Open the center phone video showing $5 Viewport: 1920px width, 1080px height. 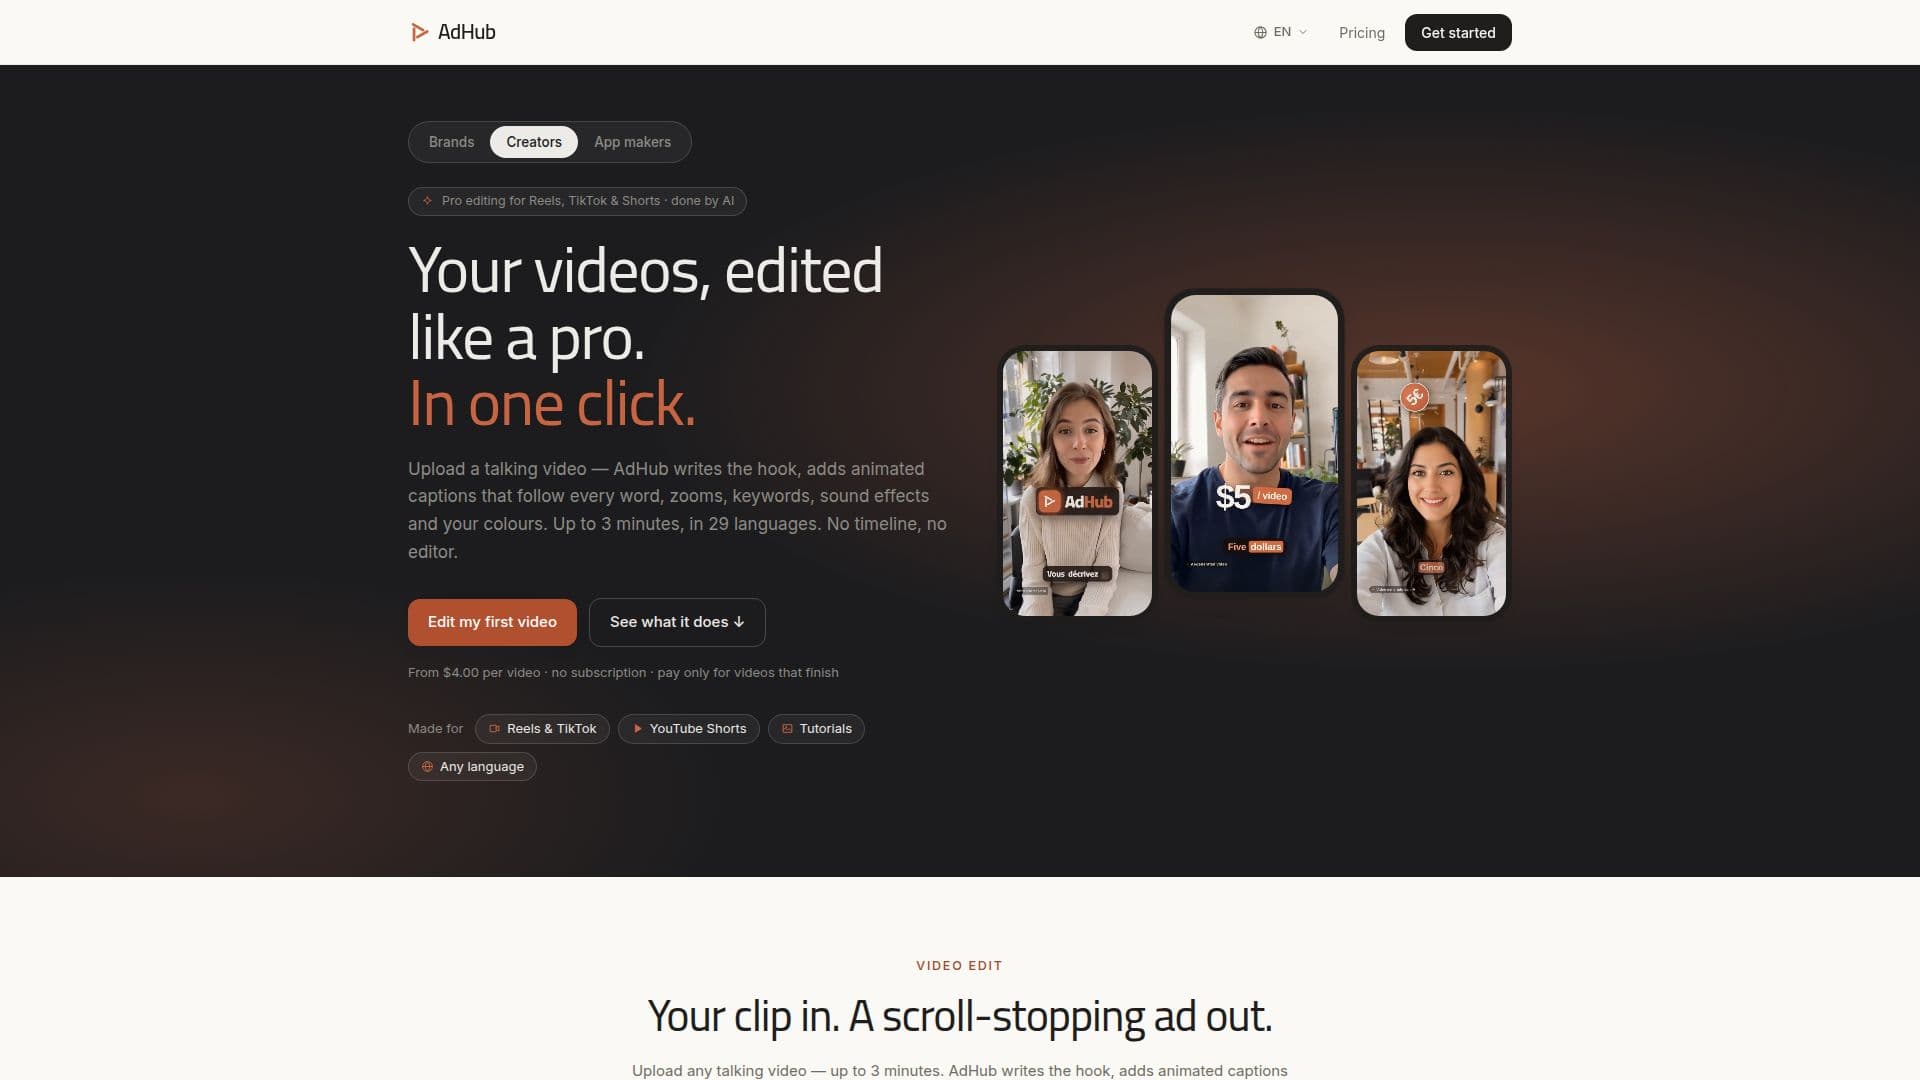point(1254,442)
